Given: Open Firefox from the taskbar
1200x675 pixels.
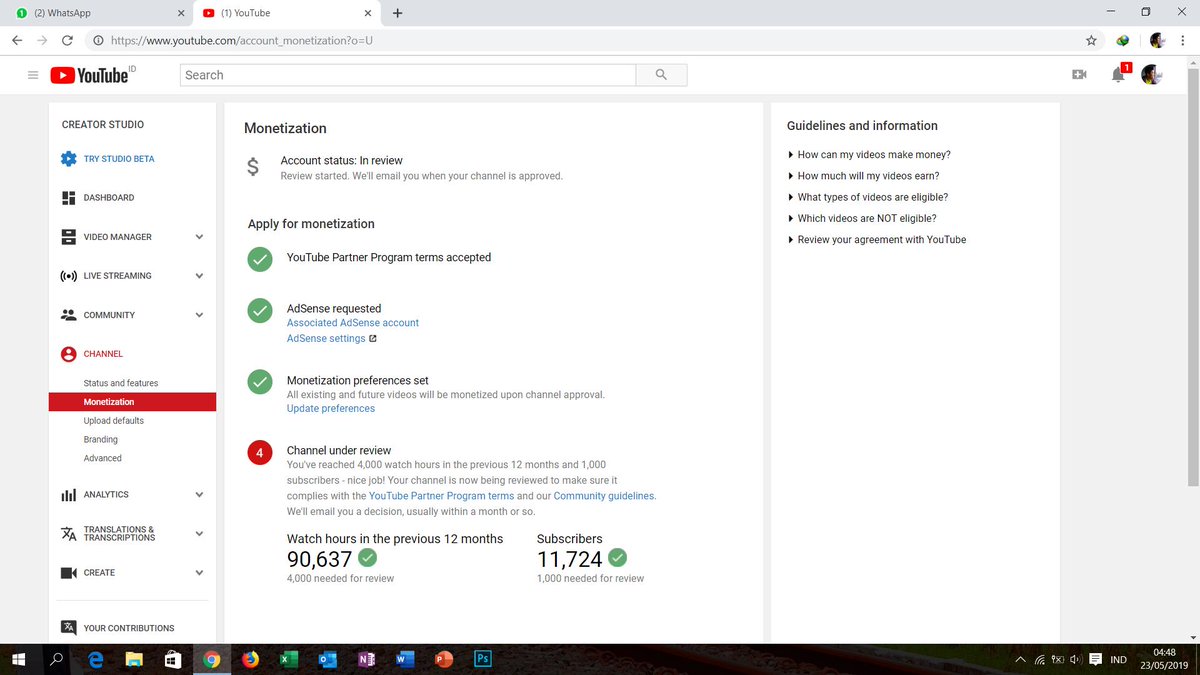Looking at the screenshot, I should click(x=250, y=659).
